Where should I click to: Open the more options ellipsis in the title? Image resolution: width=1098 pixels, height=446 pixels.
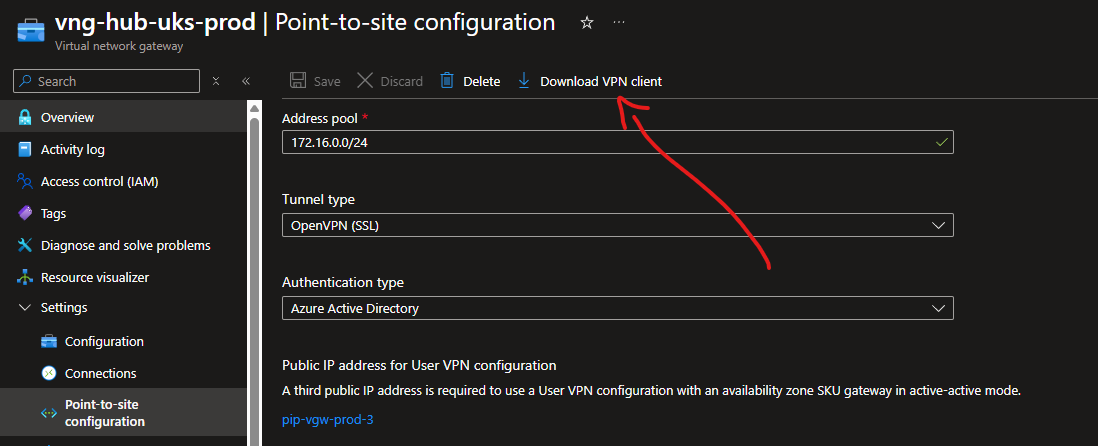click(619, 23)
